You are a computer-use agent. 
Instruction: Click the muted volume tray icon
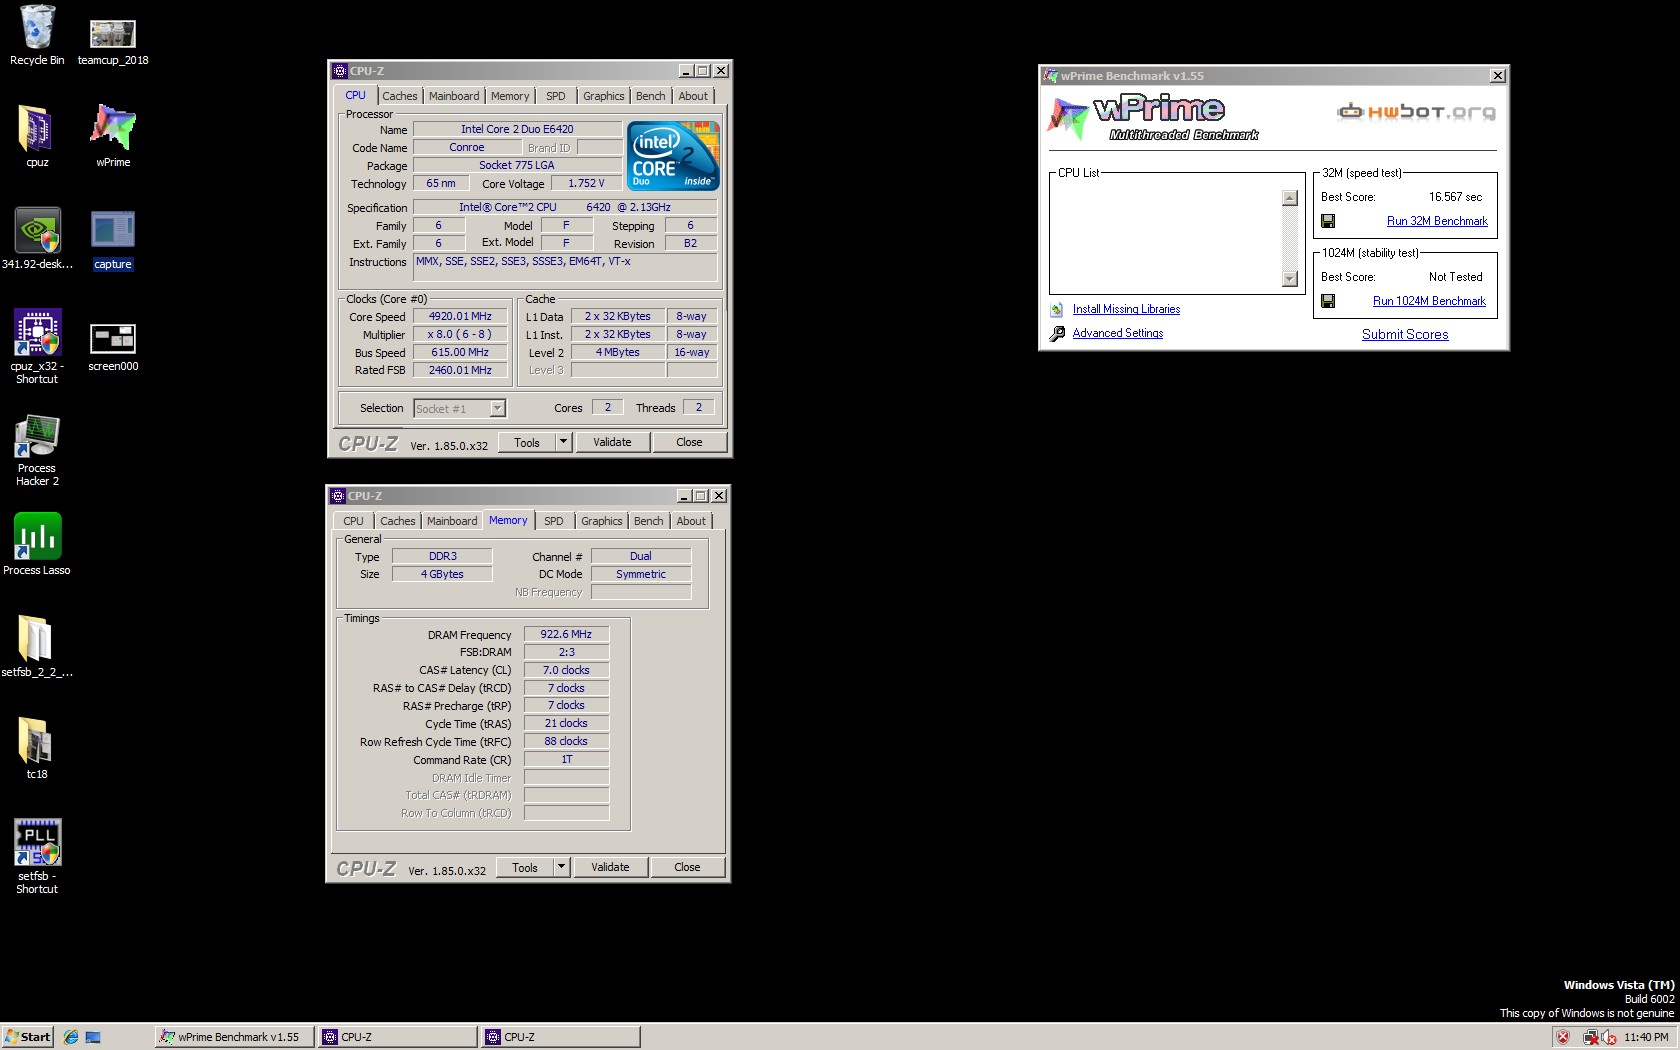pyautogui.click(x=1608, y=1038)
